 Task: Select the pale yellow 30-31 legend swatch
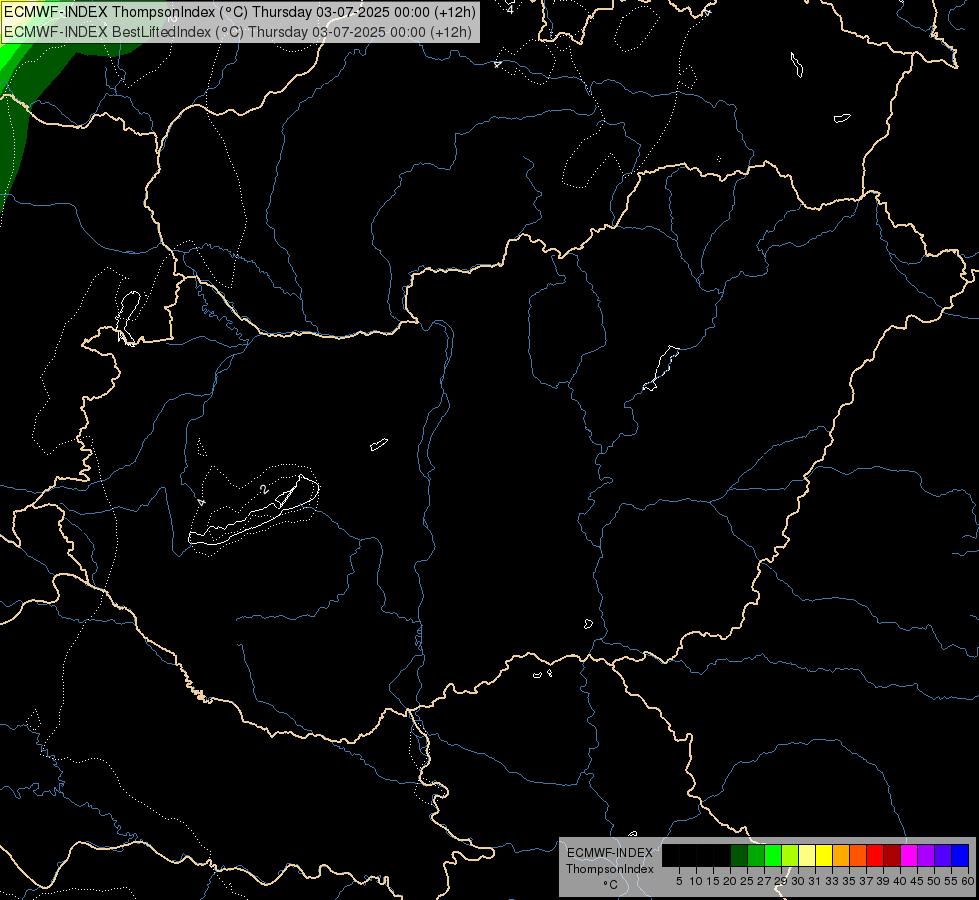[x=807, y=855]
